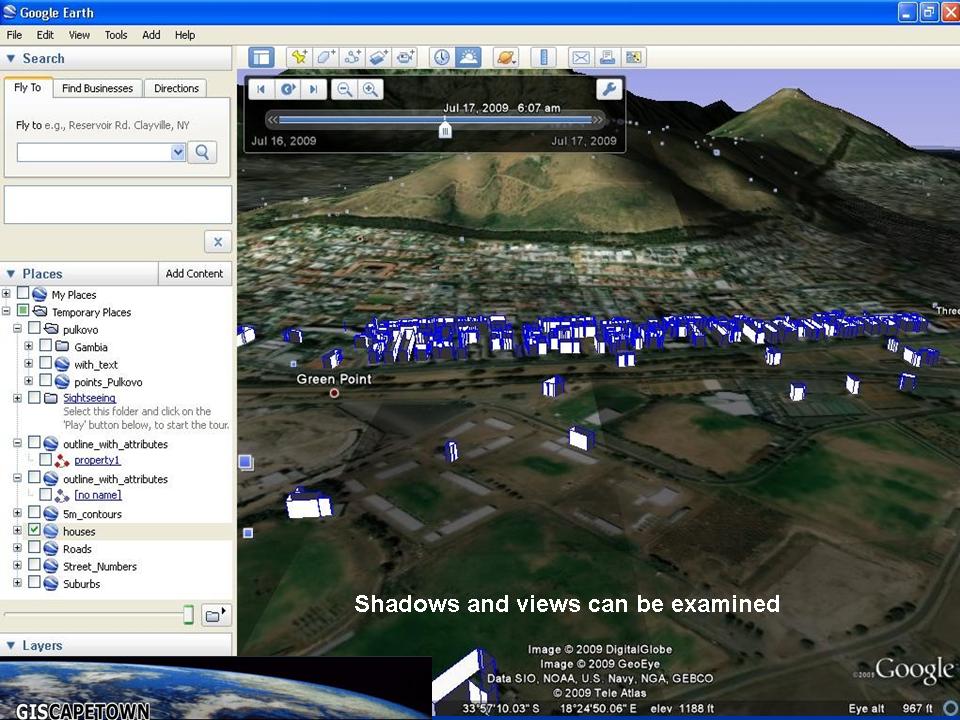Collapse the Layers panel triangle

10,645
